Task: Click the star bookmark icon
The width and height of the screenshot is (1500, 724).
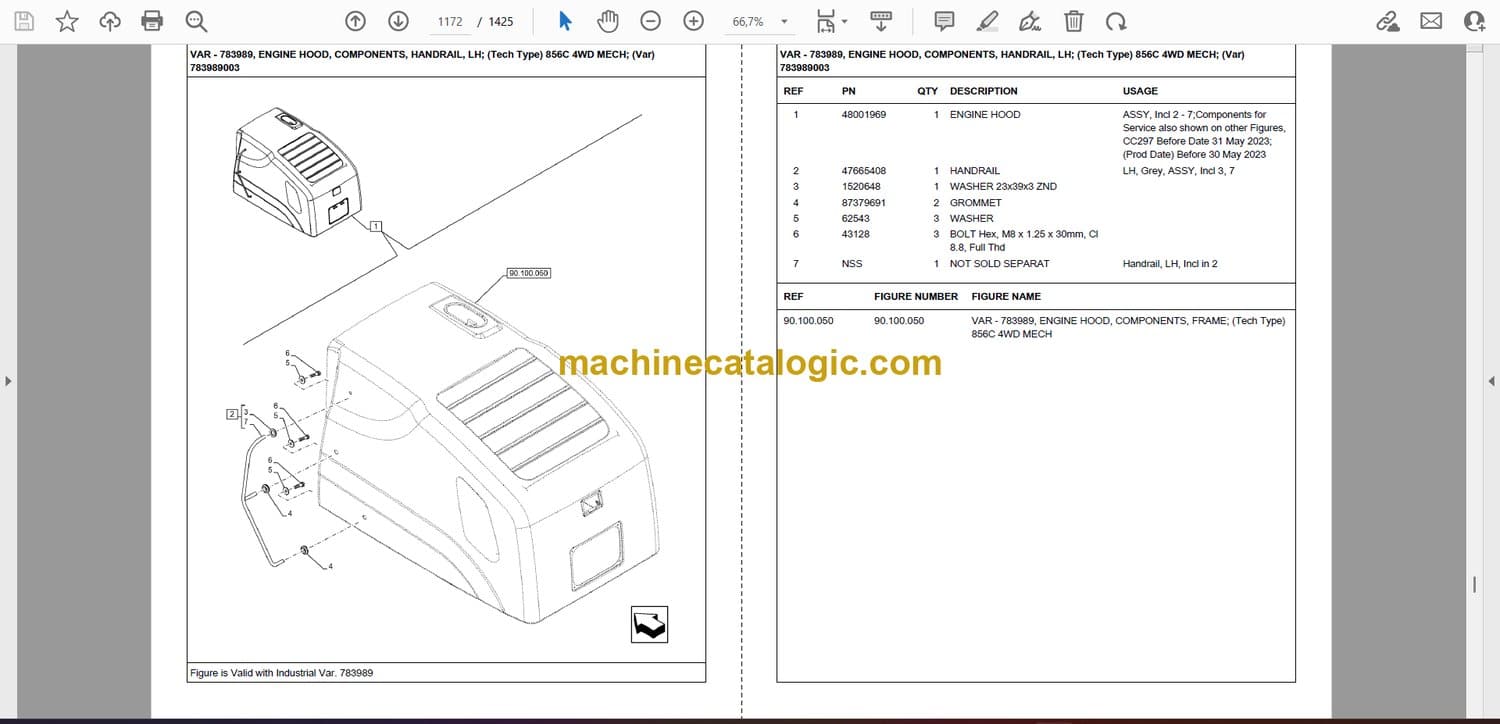Action: click(x=67, y=21)
